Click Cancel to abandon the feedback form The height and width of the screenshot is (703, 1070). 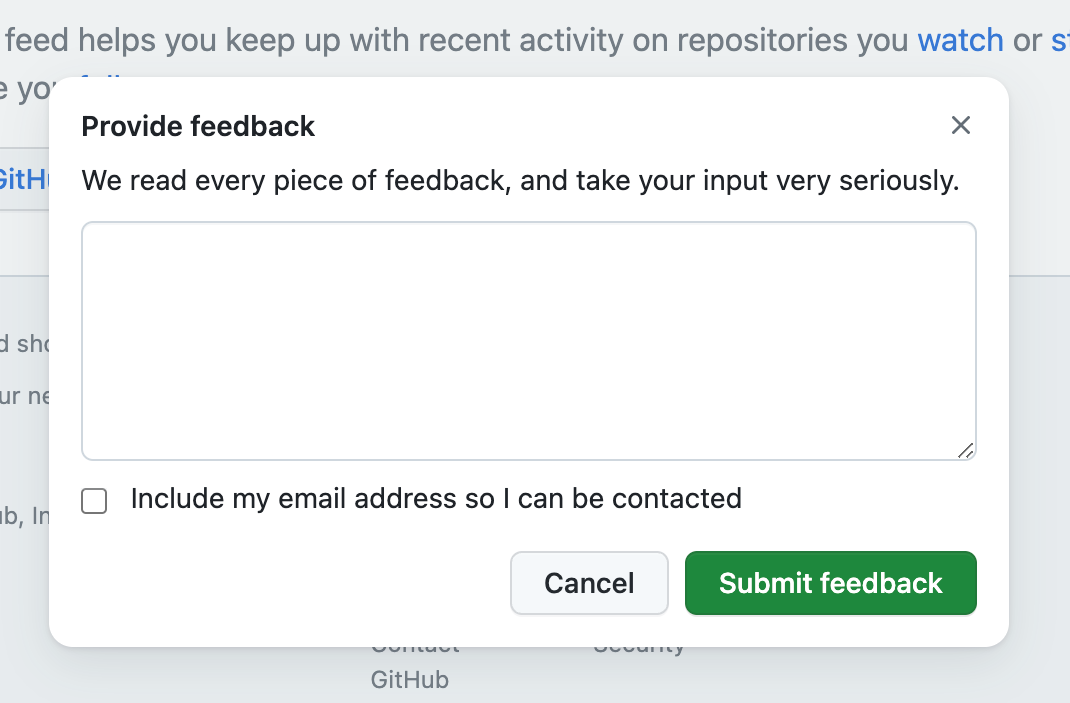coord(589,583)
